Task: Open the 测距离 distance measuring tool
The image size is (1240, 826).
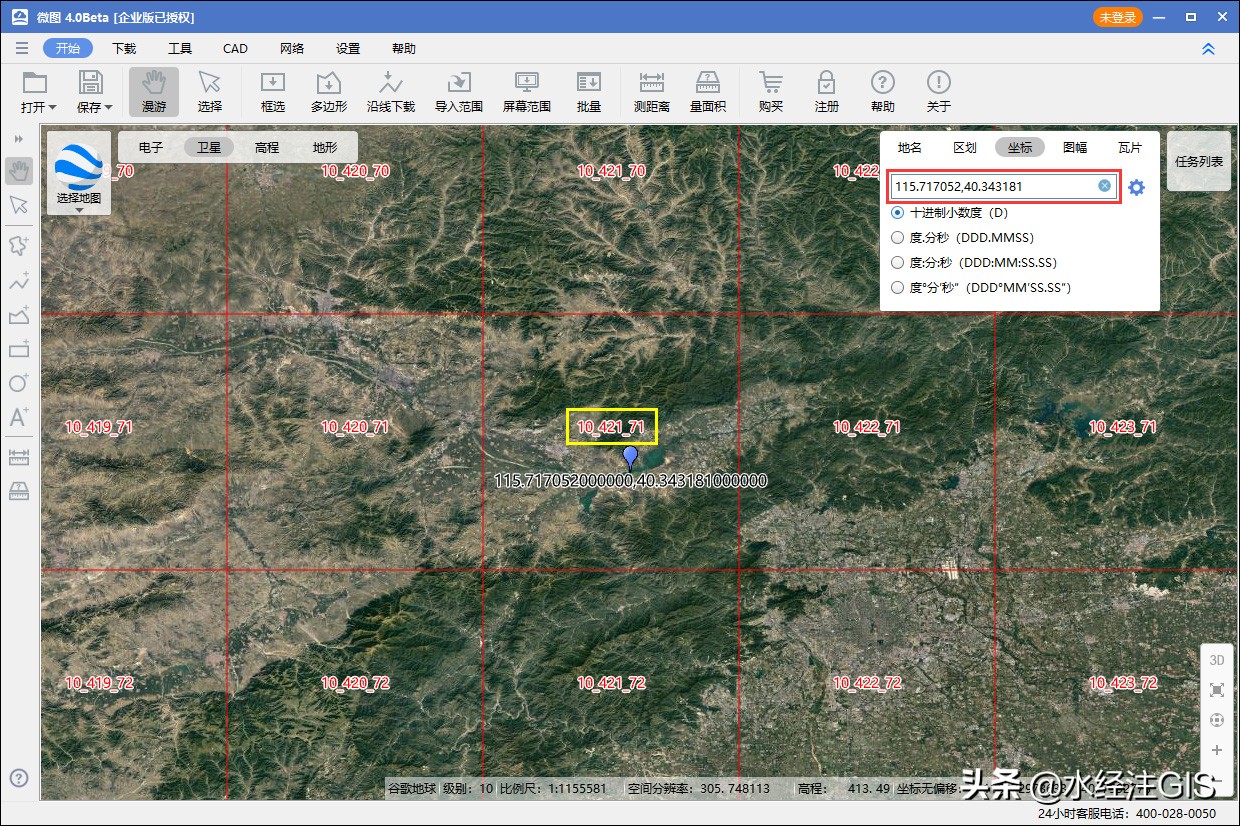Action: pyautogui.click(x=652, y=91)
